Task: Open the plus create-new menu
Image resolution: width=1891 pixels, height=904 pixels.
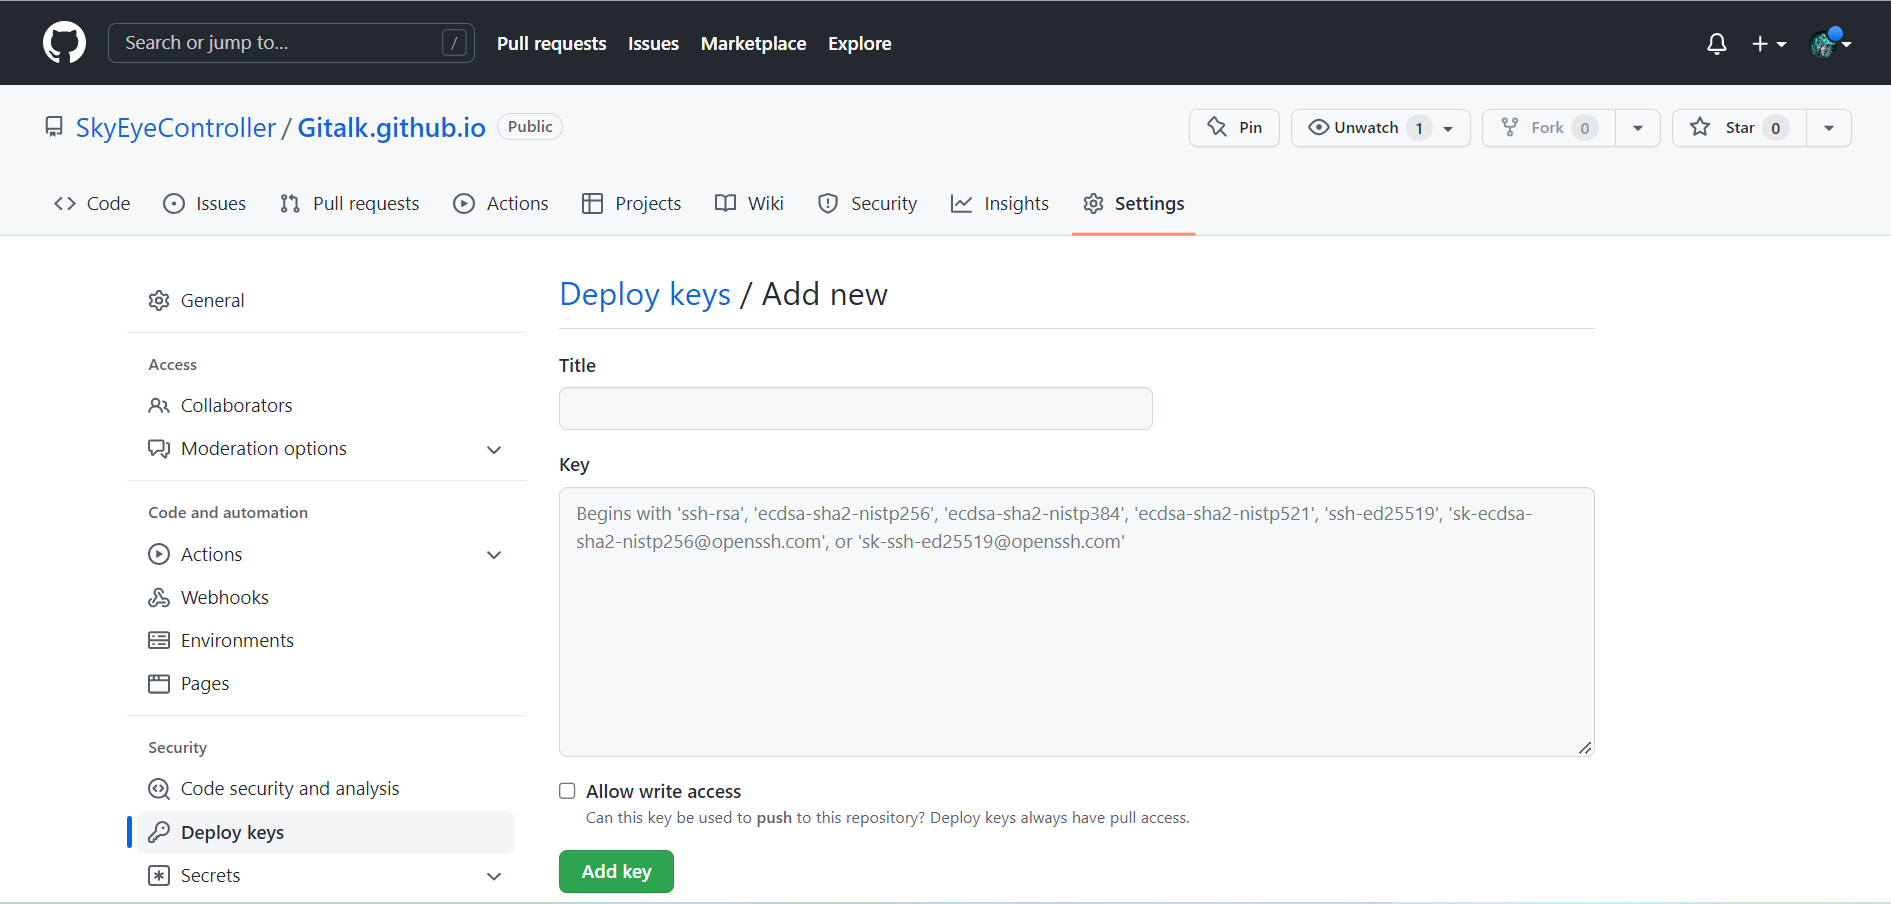Action: coord(1768,43)
